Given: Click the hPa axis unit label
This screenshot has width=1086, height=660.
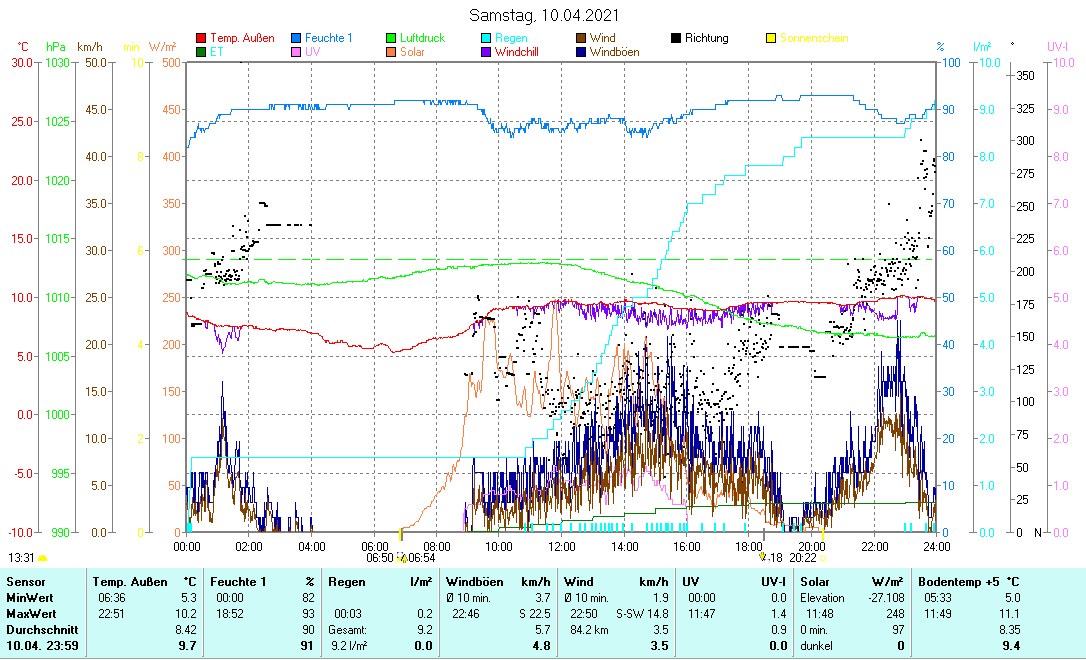Looking at the screenshot, I should point(56,47).
